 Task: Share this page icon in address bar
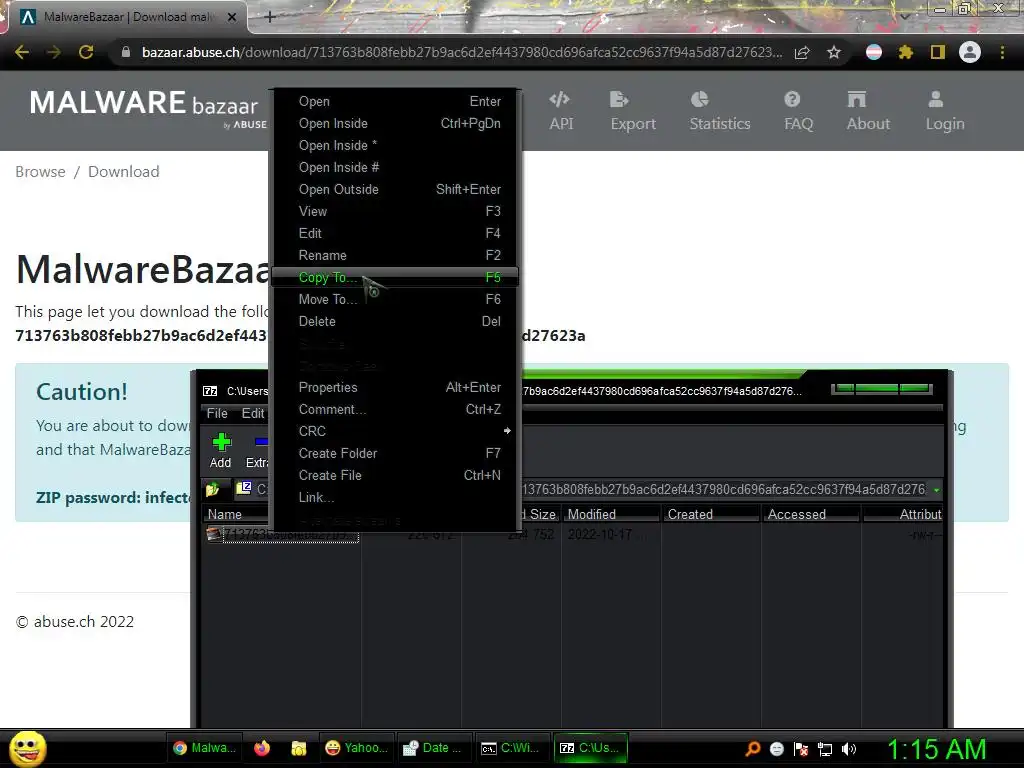click(x=802, y=52)
